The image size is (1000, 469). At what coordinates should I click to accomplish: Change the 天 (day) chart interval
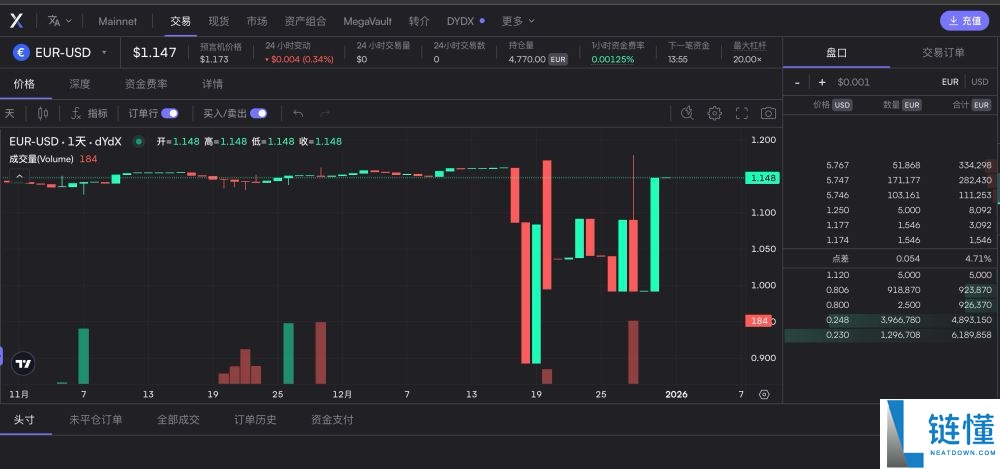pyautogui.click(x=10, y=114)
